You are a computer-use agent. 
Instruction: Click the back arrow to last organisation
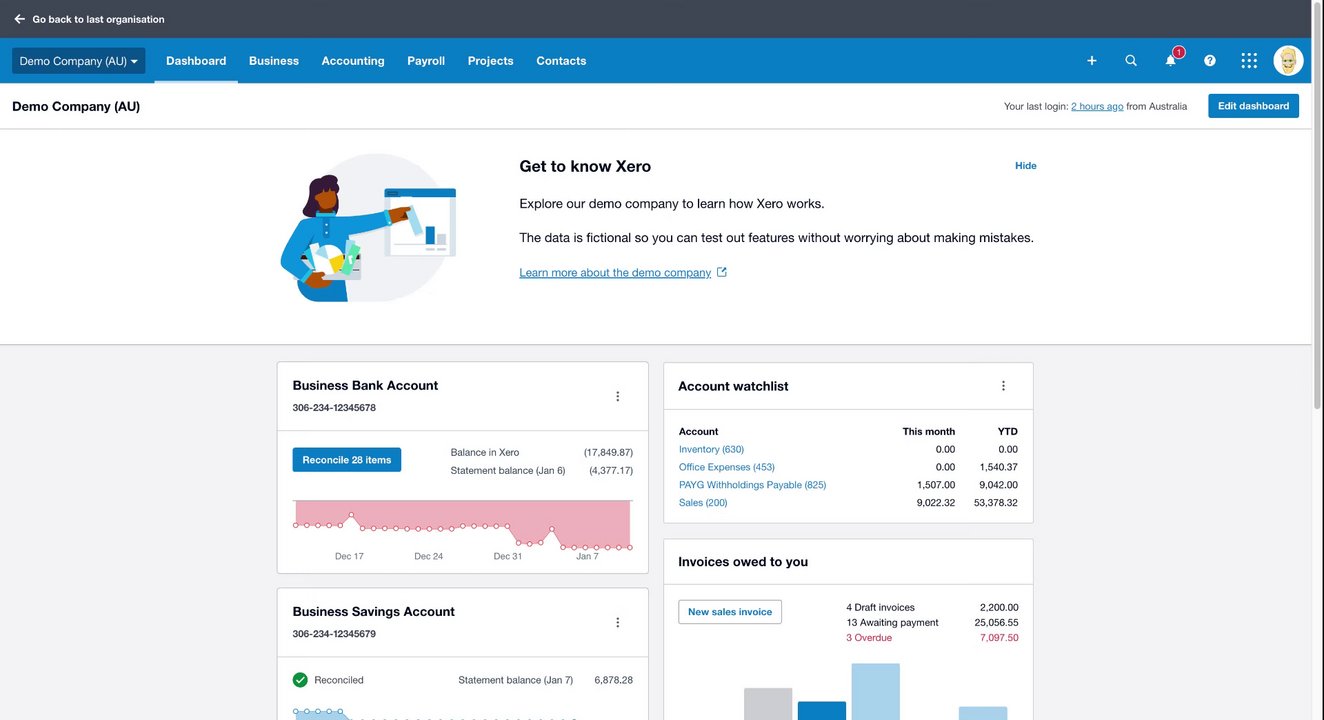(20, 19)
